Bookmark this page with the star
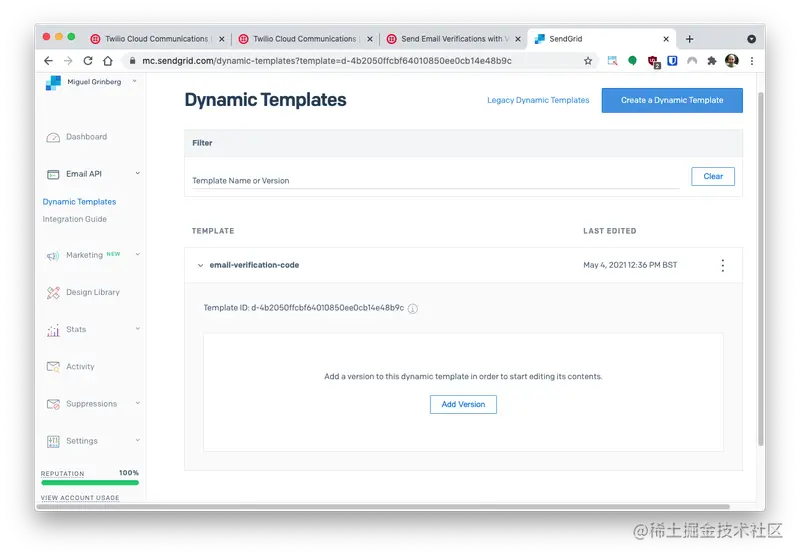 click(588, 61)
